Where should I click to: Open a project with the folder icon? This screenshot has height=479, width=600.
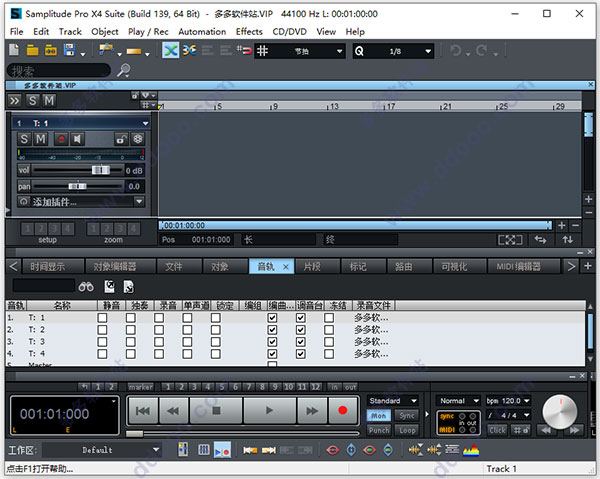tap(32, 50)
